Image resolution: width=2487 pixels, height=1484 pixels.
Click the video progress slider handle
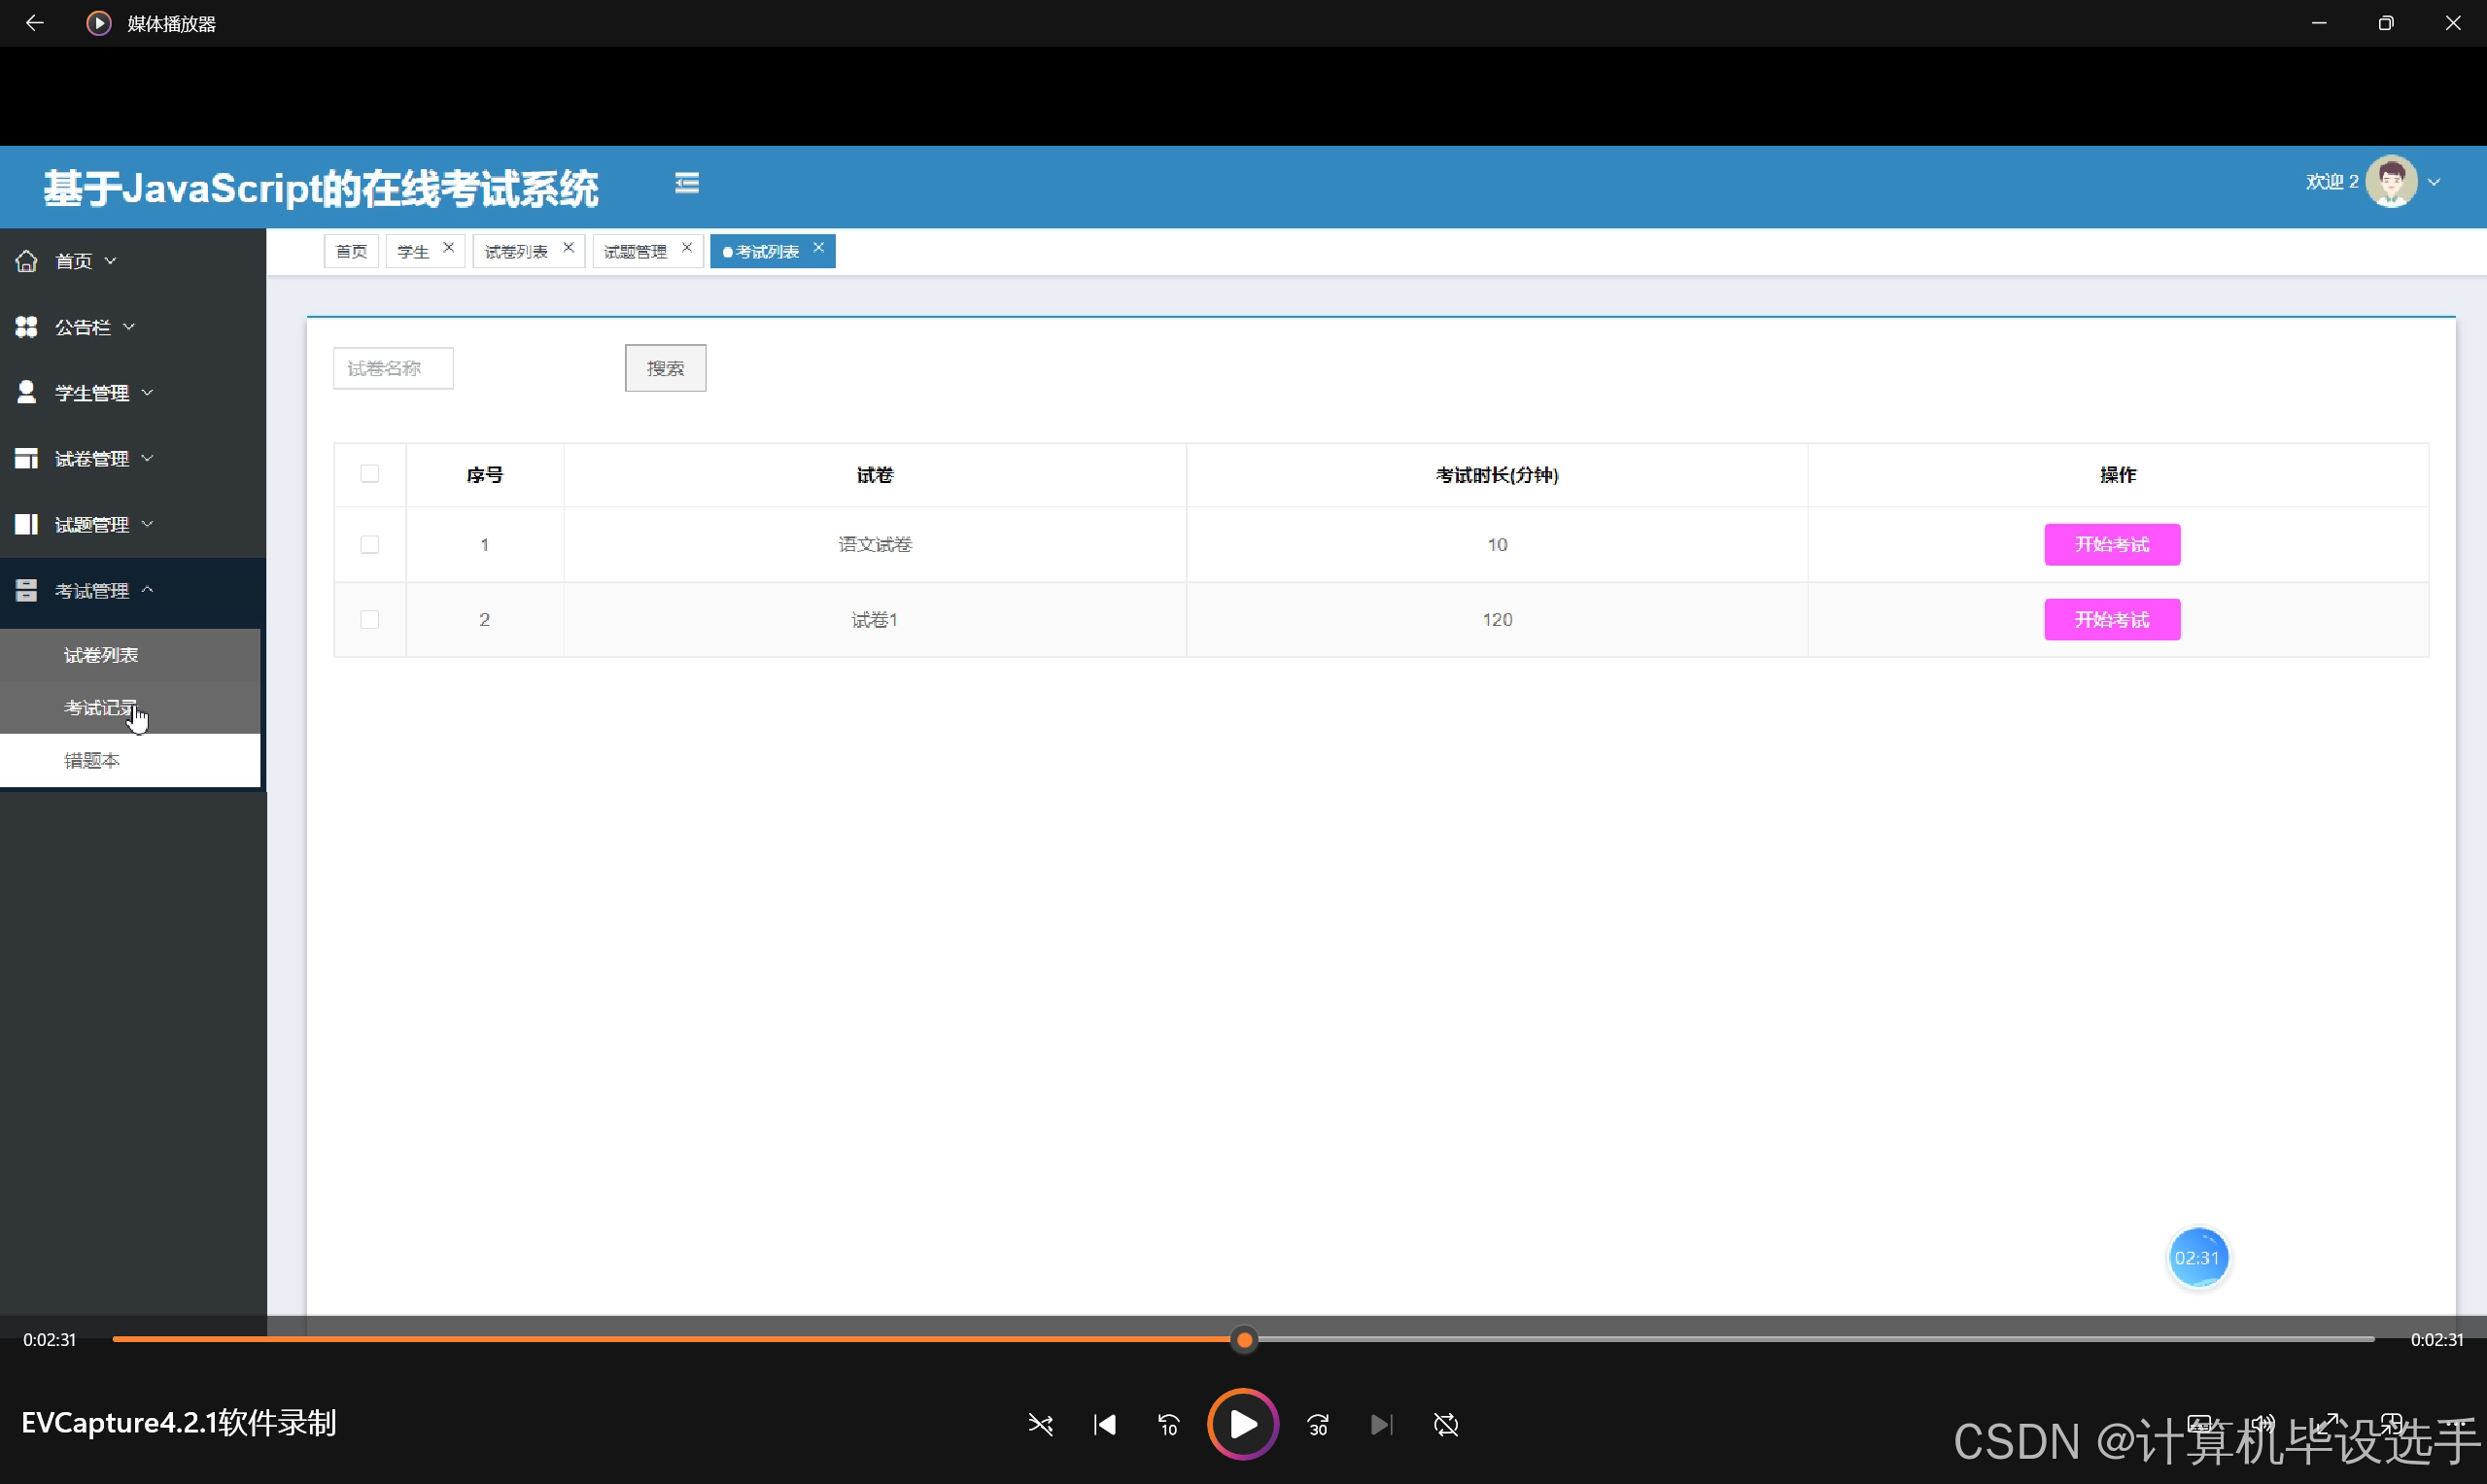(x=1244, y=1339)
